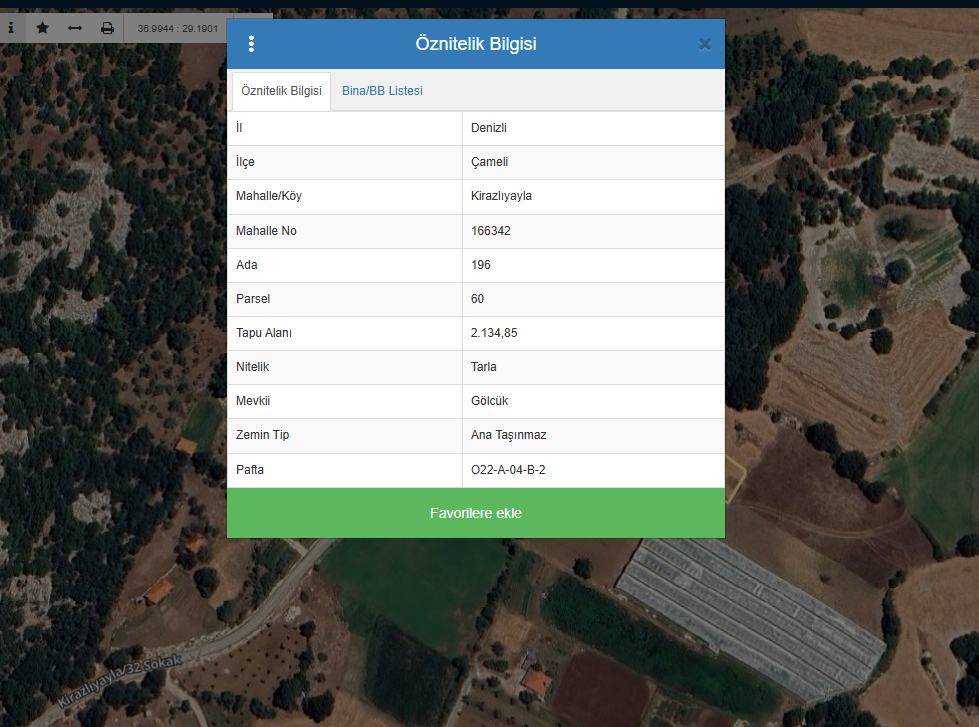Open favorites via the star icon

[x=42, y=28]
